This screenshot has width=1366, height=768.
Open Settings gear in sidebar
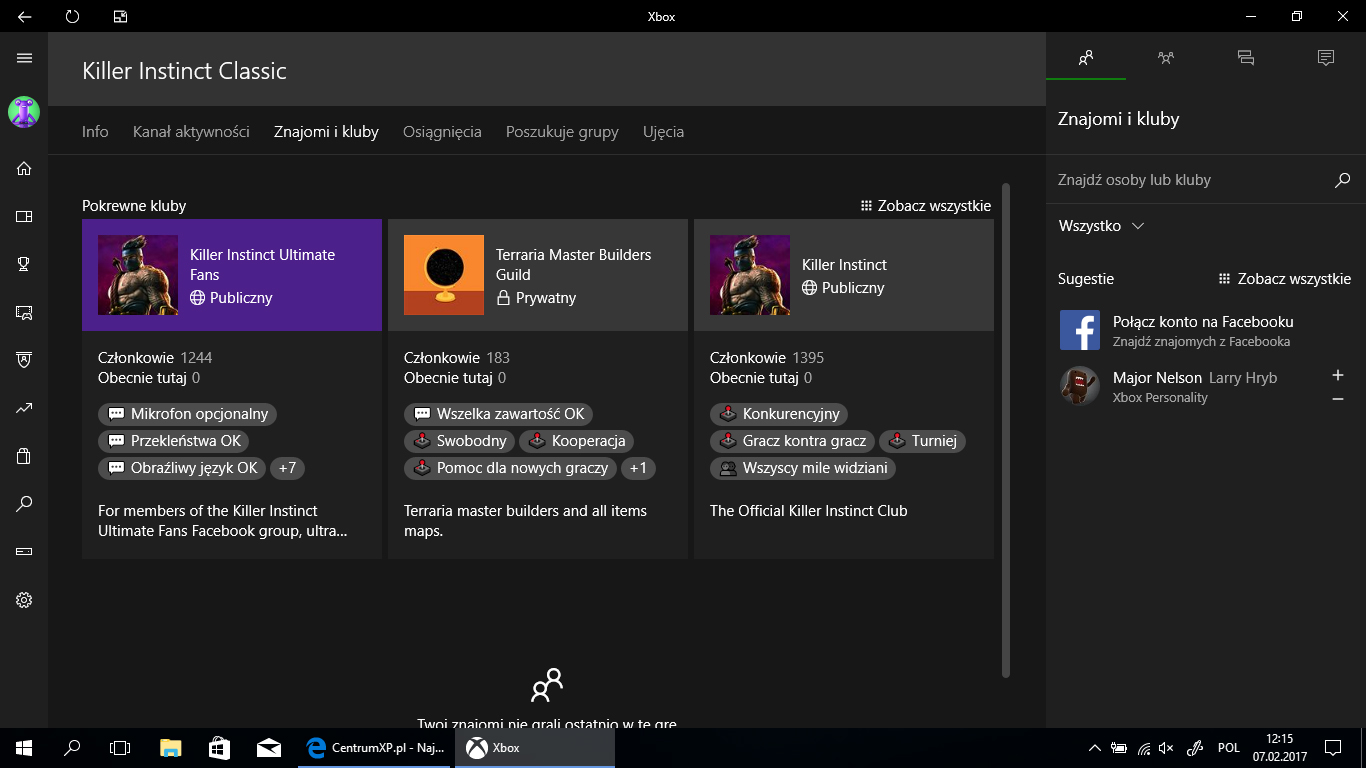24,600
